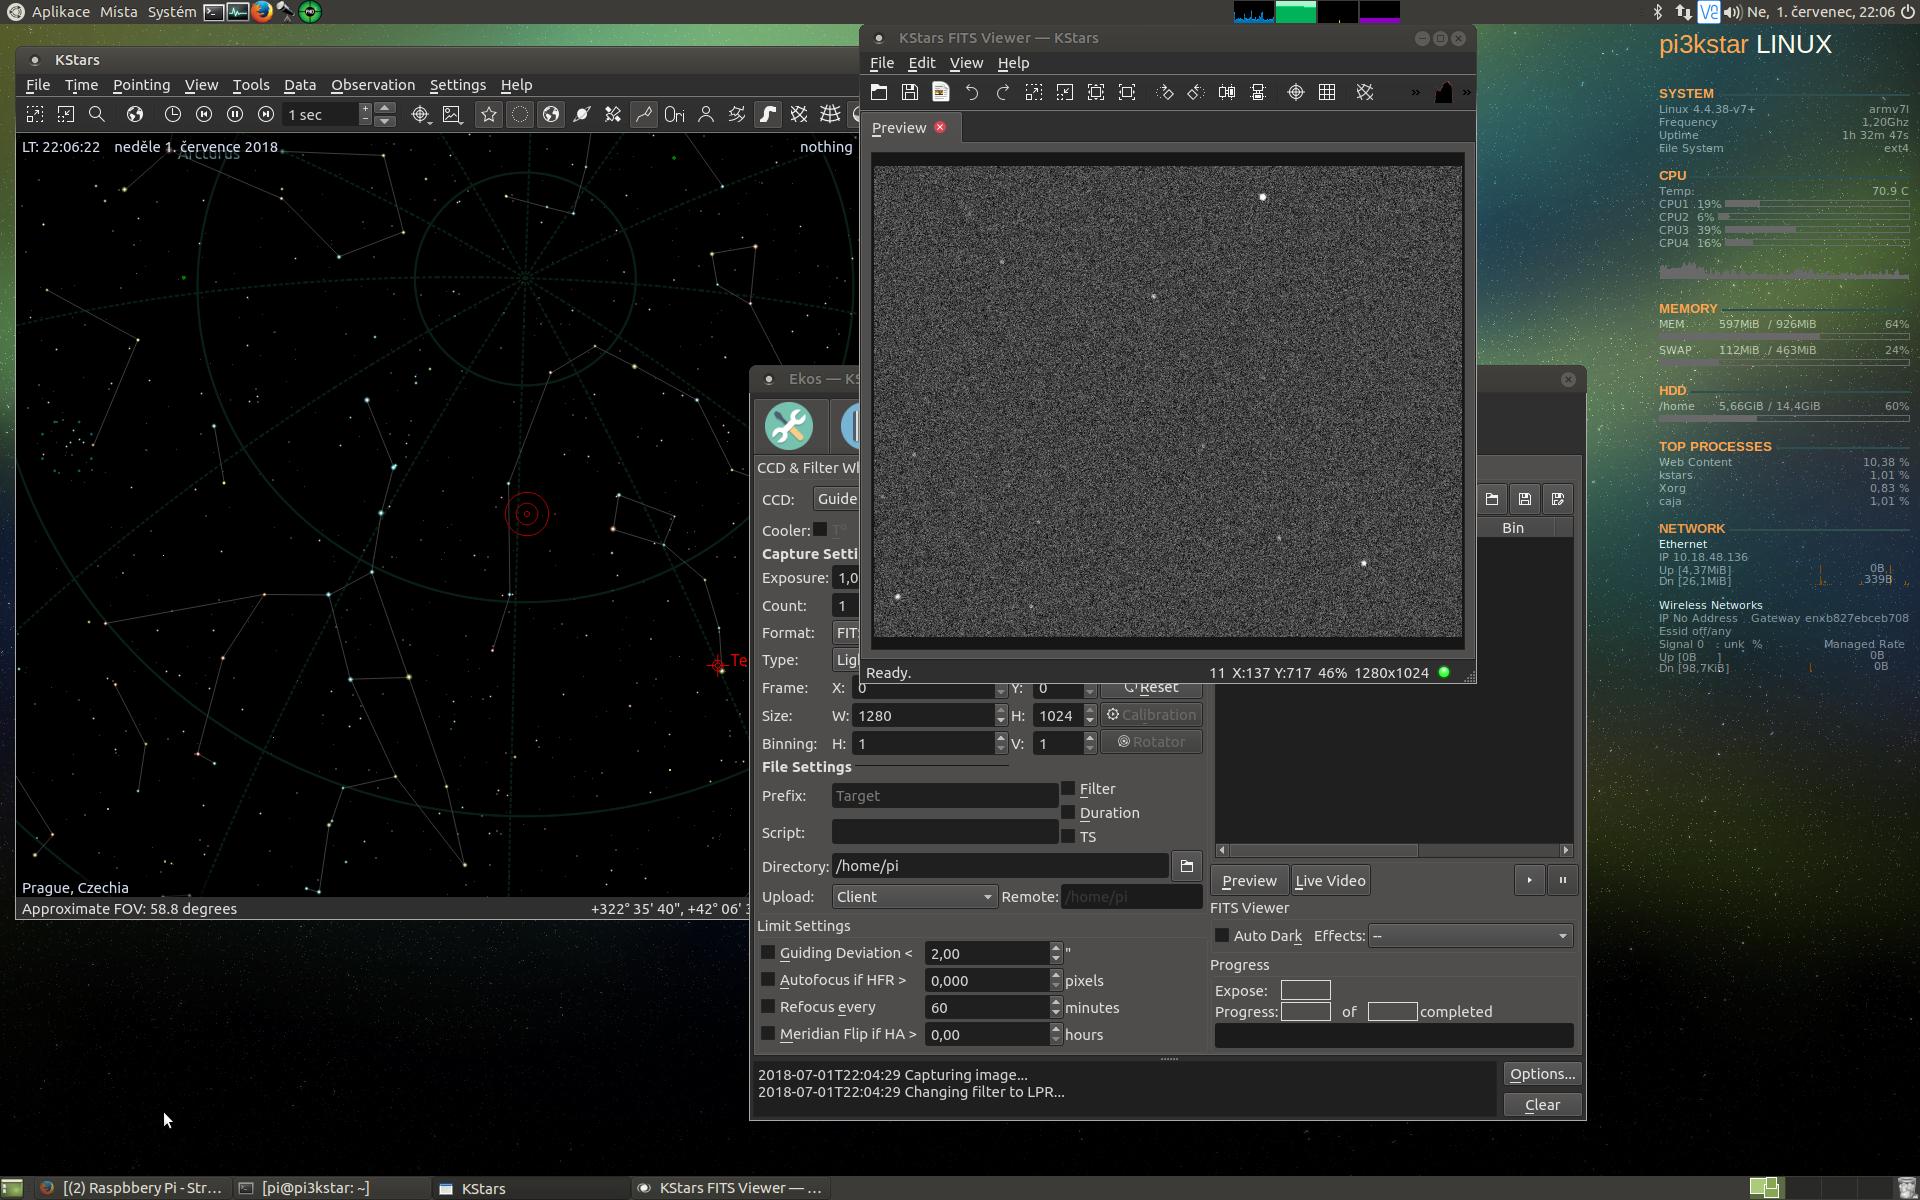Open the Upload Client dropdown
This screenshot has width=1920, height=1200.
coord(914,897)
